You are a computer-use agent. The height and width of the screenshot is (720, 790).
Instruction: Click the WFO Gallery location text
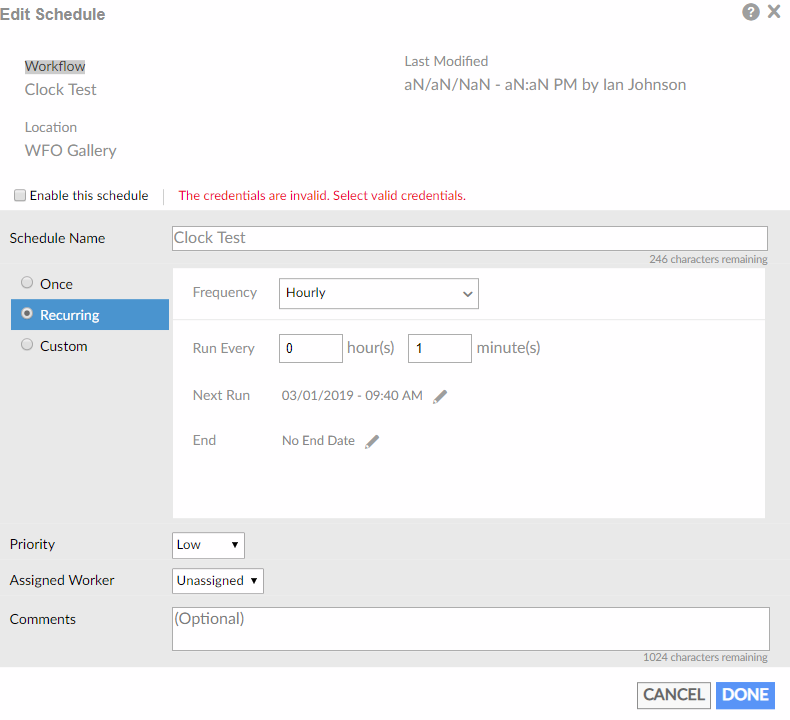[x=71, y=151]
